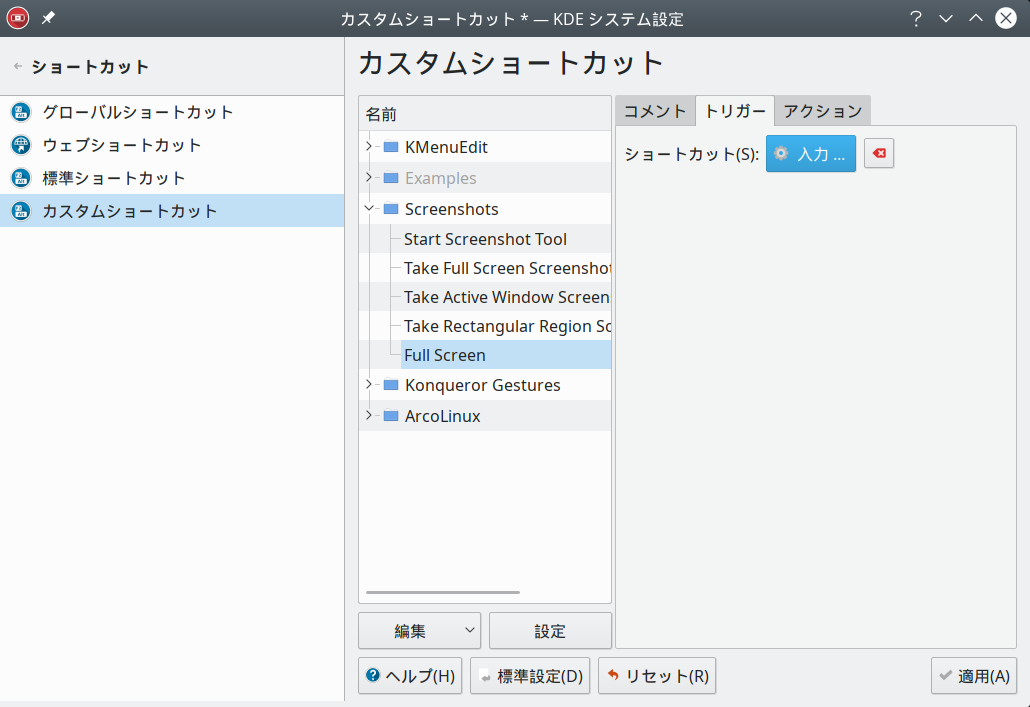Click the title bar question mark help icon

[x=915, y=19]
